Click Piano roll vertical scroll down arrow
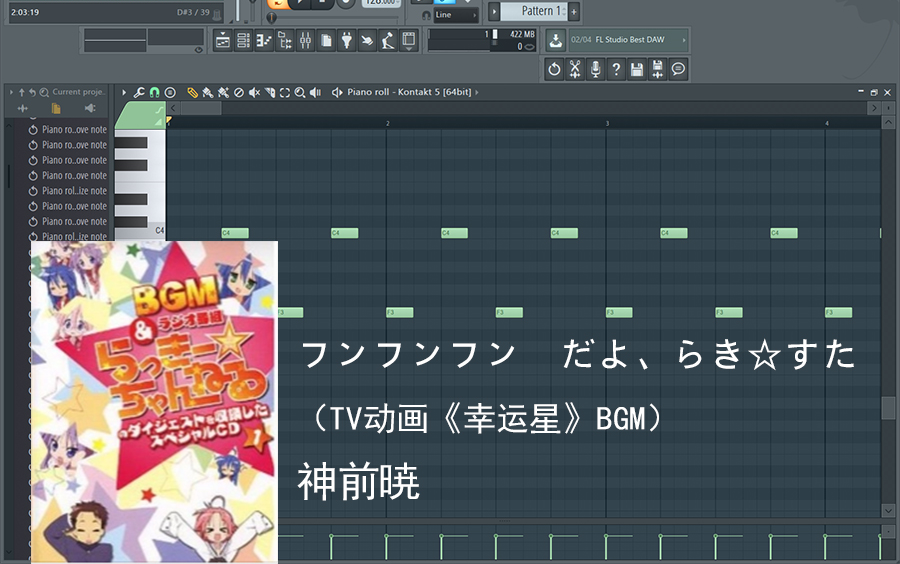Screen dimensions: 900x564 click(888, 509)
